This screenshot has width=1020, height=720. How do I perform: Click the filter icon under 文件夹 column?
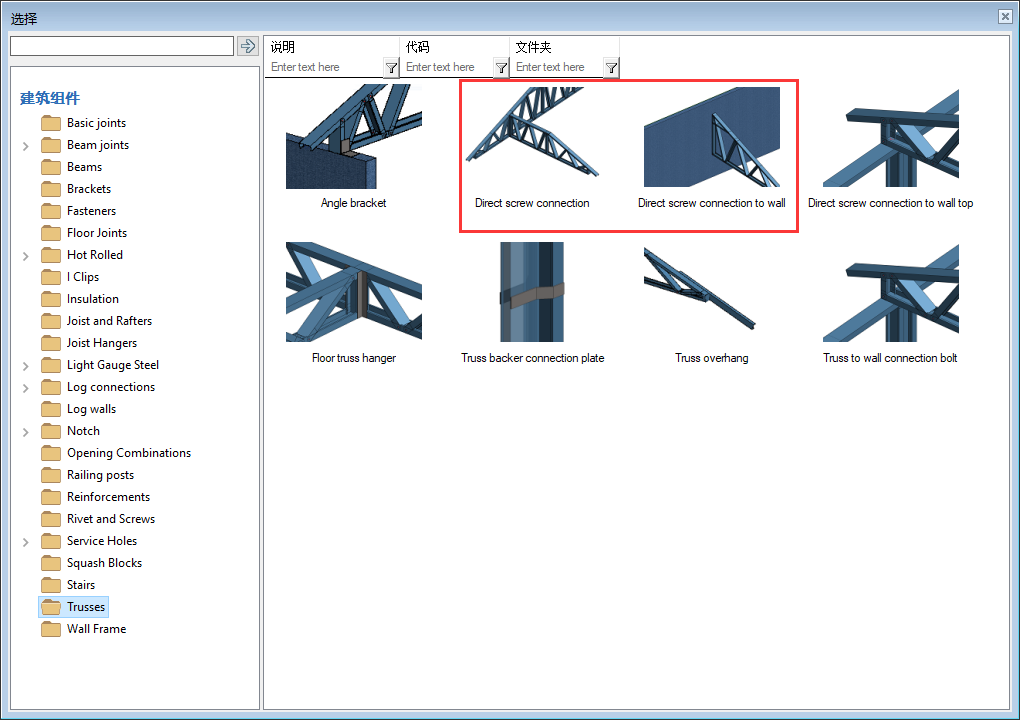click(x=611, y=68)
